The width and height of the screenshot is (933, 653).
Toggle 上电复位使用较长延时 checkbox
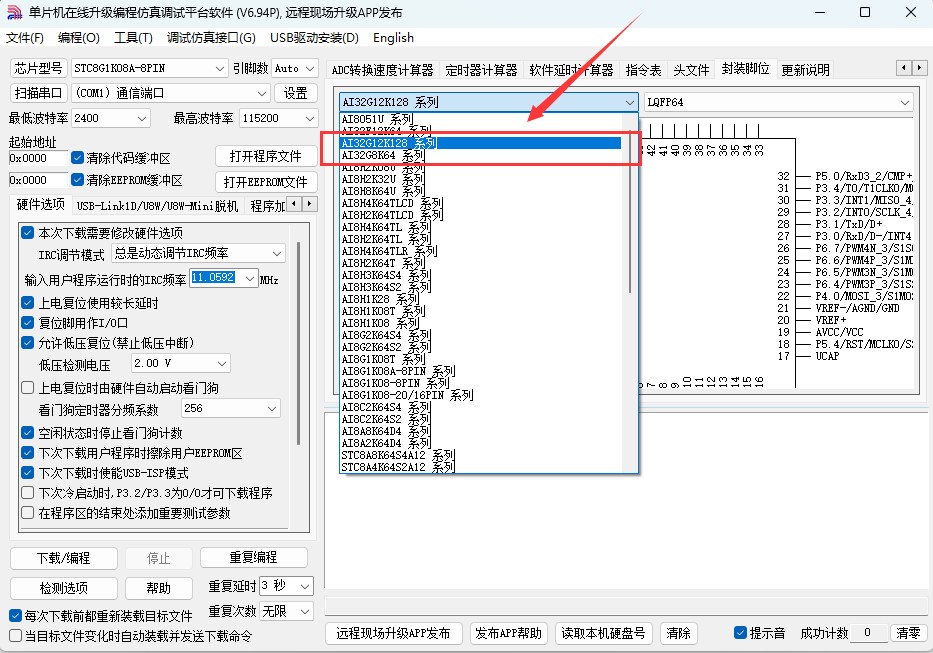tap(27, 303)
